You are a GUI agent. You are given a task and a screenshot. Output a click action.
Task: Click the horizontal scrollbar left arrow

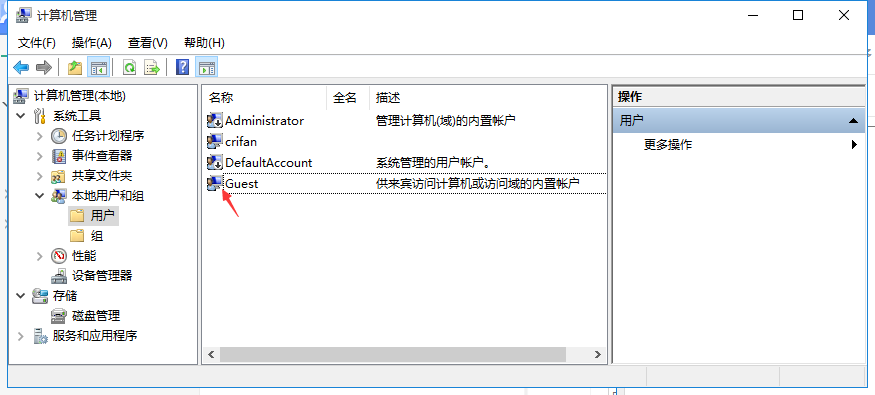tap(211, 354)
